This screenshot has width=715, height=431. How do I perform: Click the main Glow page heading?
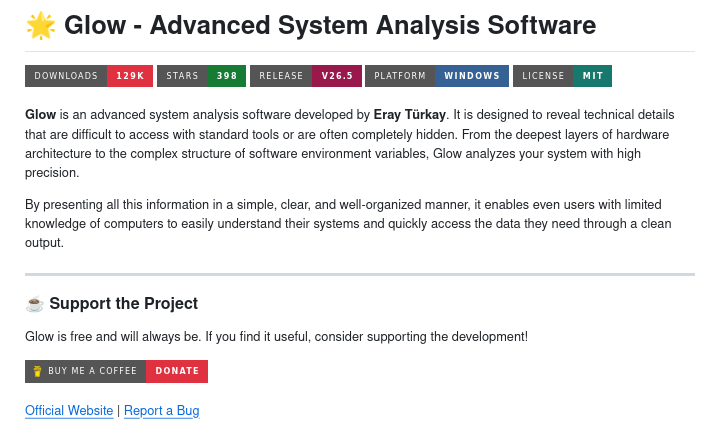click(330, 25)
